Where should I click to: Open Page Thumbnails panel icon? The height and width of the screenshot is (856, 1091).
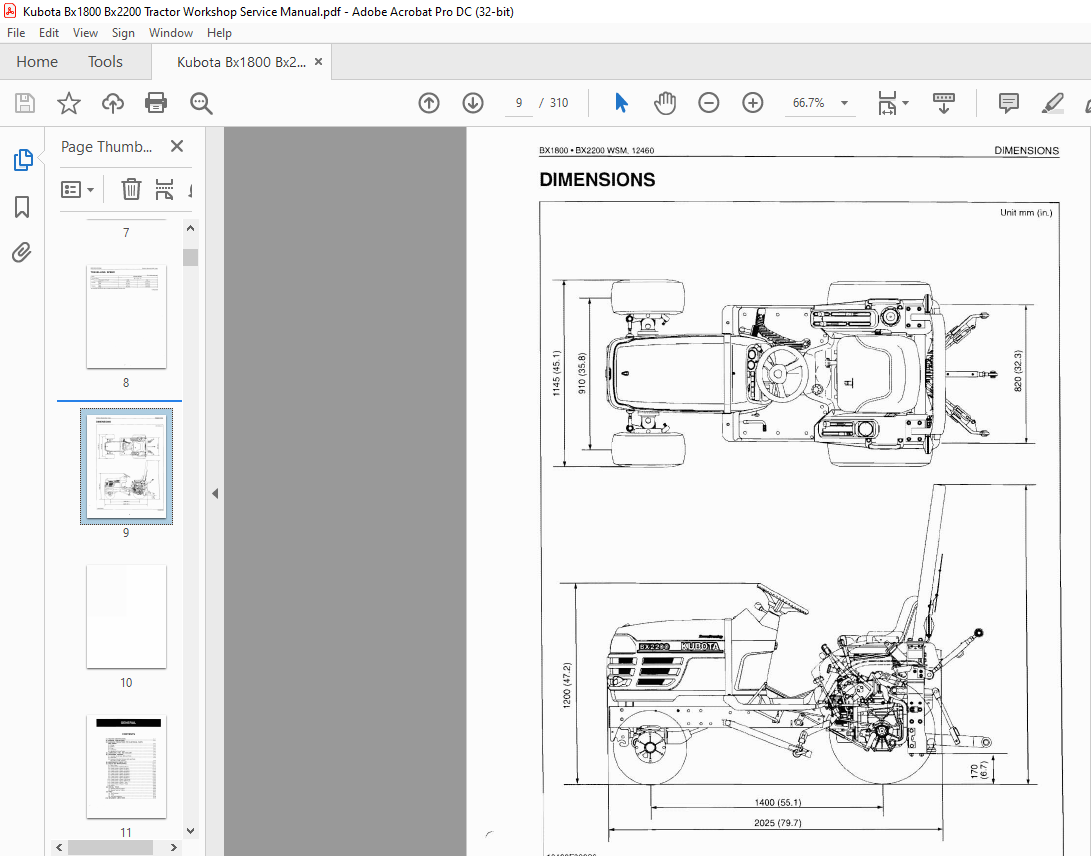22,160
